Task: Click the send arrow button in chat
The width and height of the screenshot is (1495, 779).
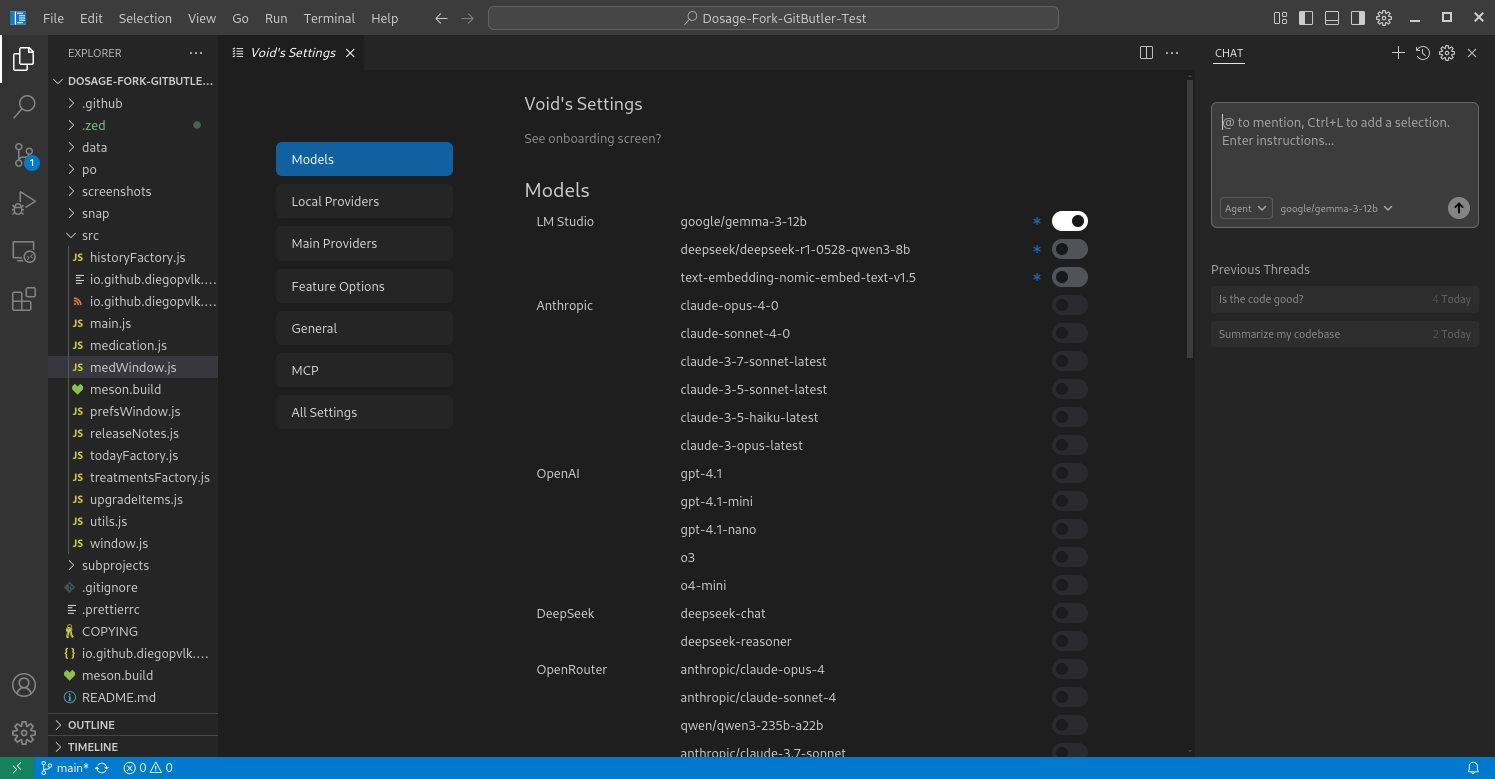Action: 1459,208
